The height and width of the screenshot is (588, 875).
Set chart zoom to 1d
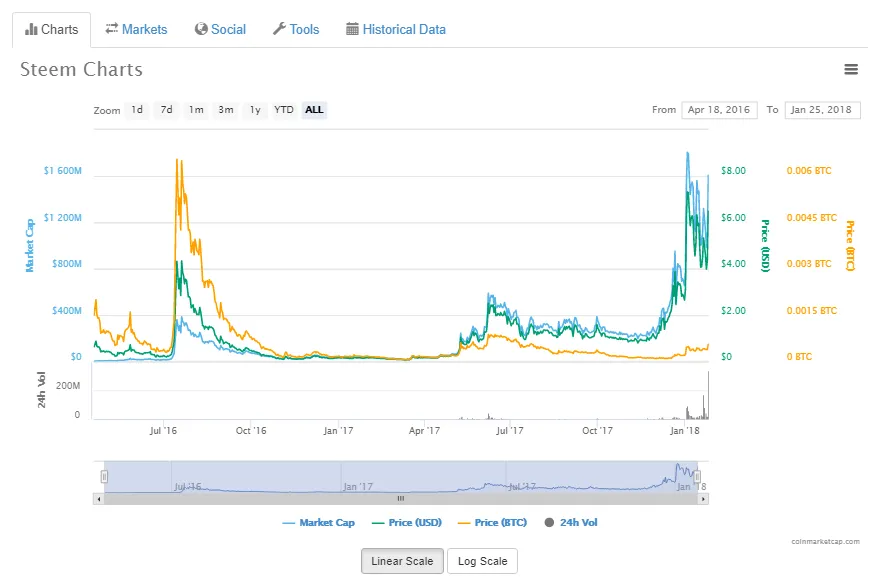137,110
